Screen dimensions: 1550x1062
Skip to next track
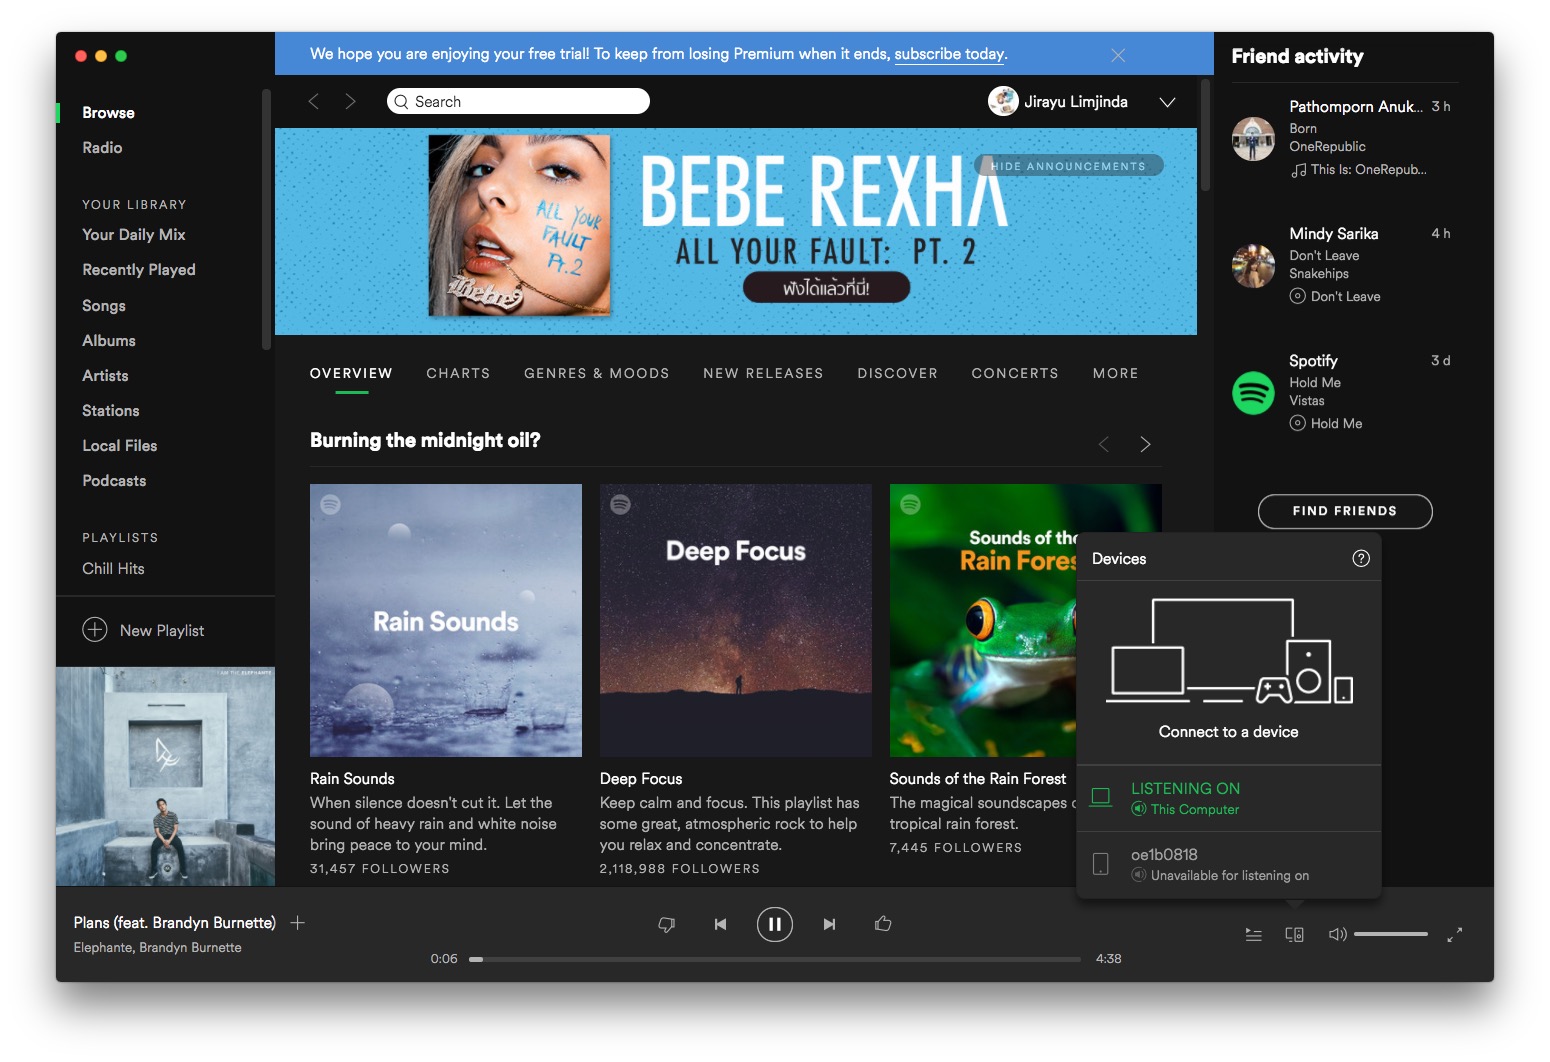pos(829,924)
